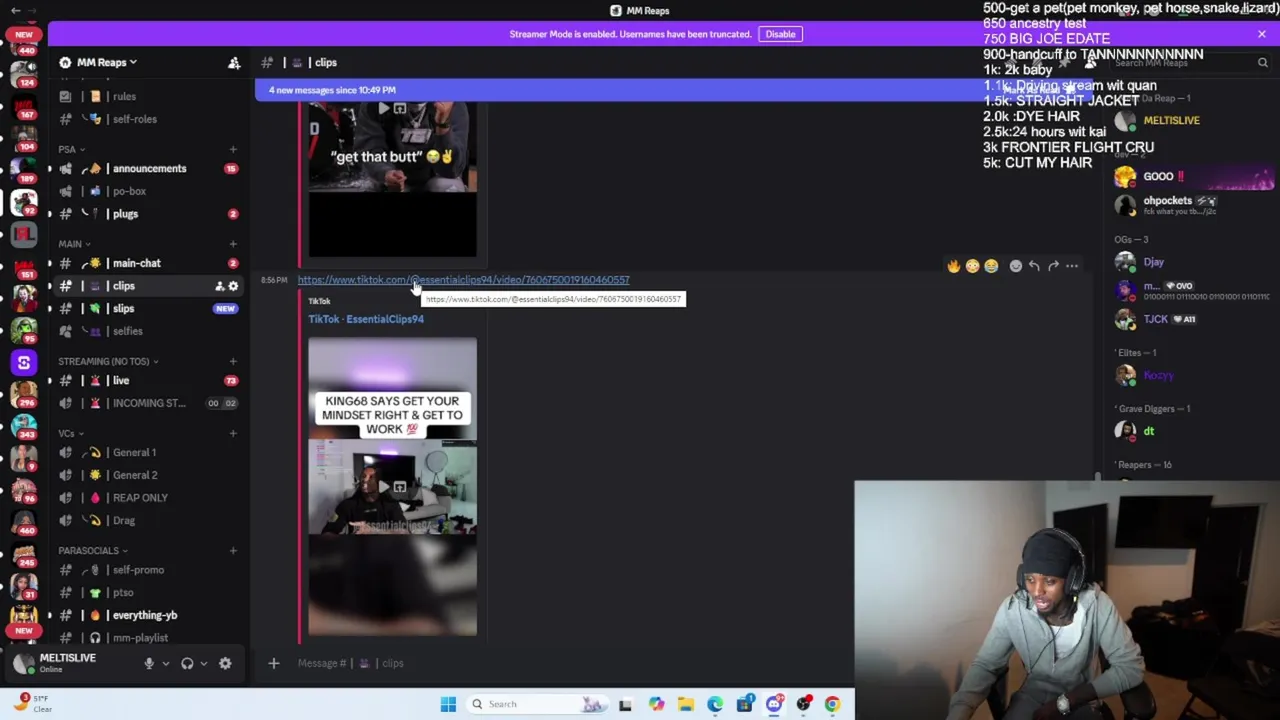Reply to the TikTok message
This screenshot has height=720, width=1280.
tap(1034, 266)
